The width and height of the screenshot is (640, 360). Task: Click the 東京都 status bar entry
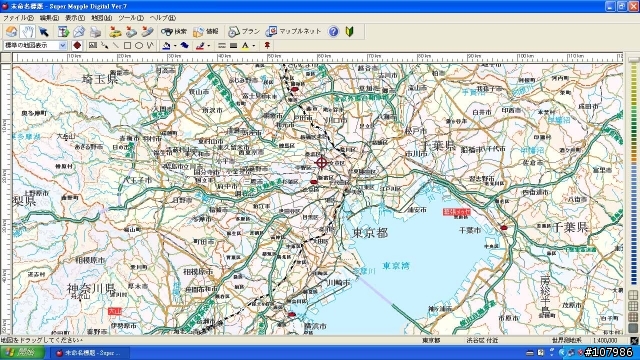click(431, 340)
